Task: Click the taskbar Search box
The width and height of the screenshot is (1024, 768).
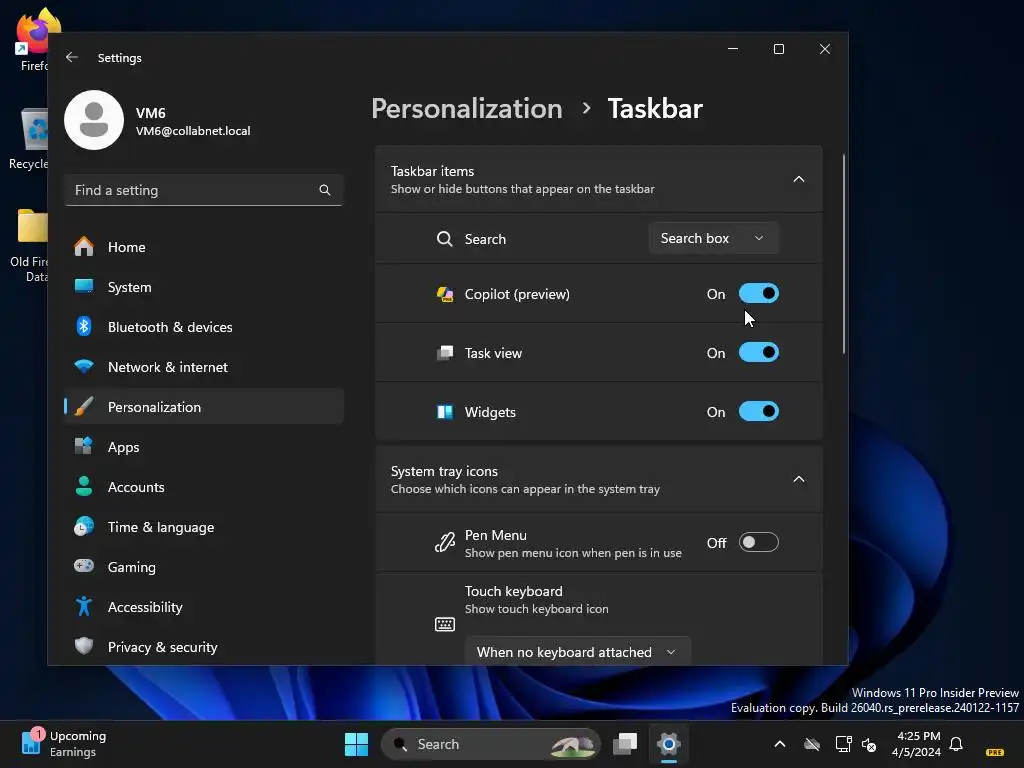Action: click(x=490, y=744)
